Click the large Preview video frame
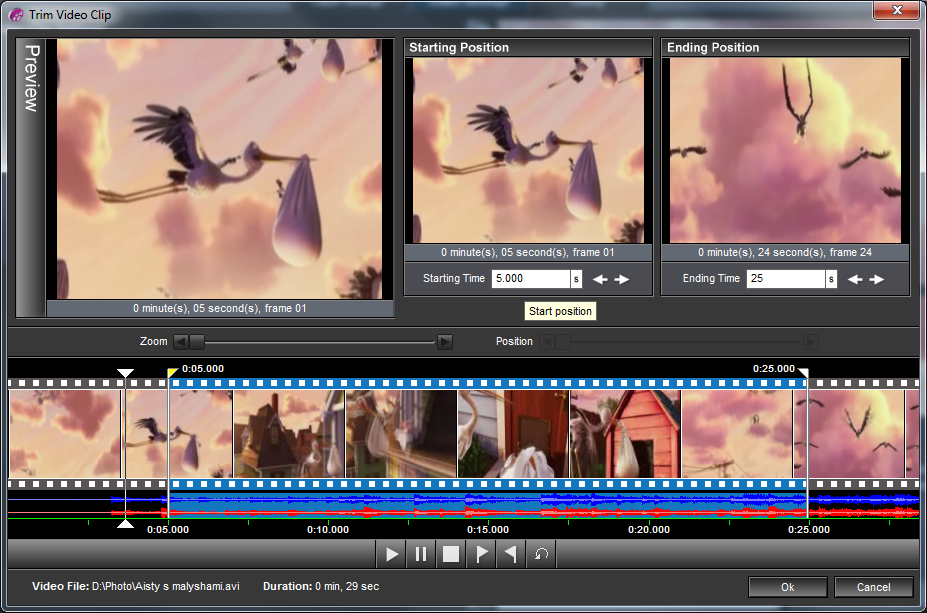Viewport: 927px width, 613px height. [x=219, y=169]
